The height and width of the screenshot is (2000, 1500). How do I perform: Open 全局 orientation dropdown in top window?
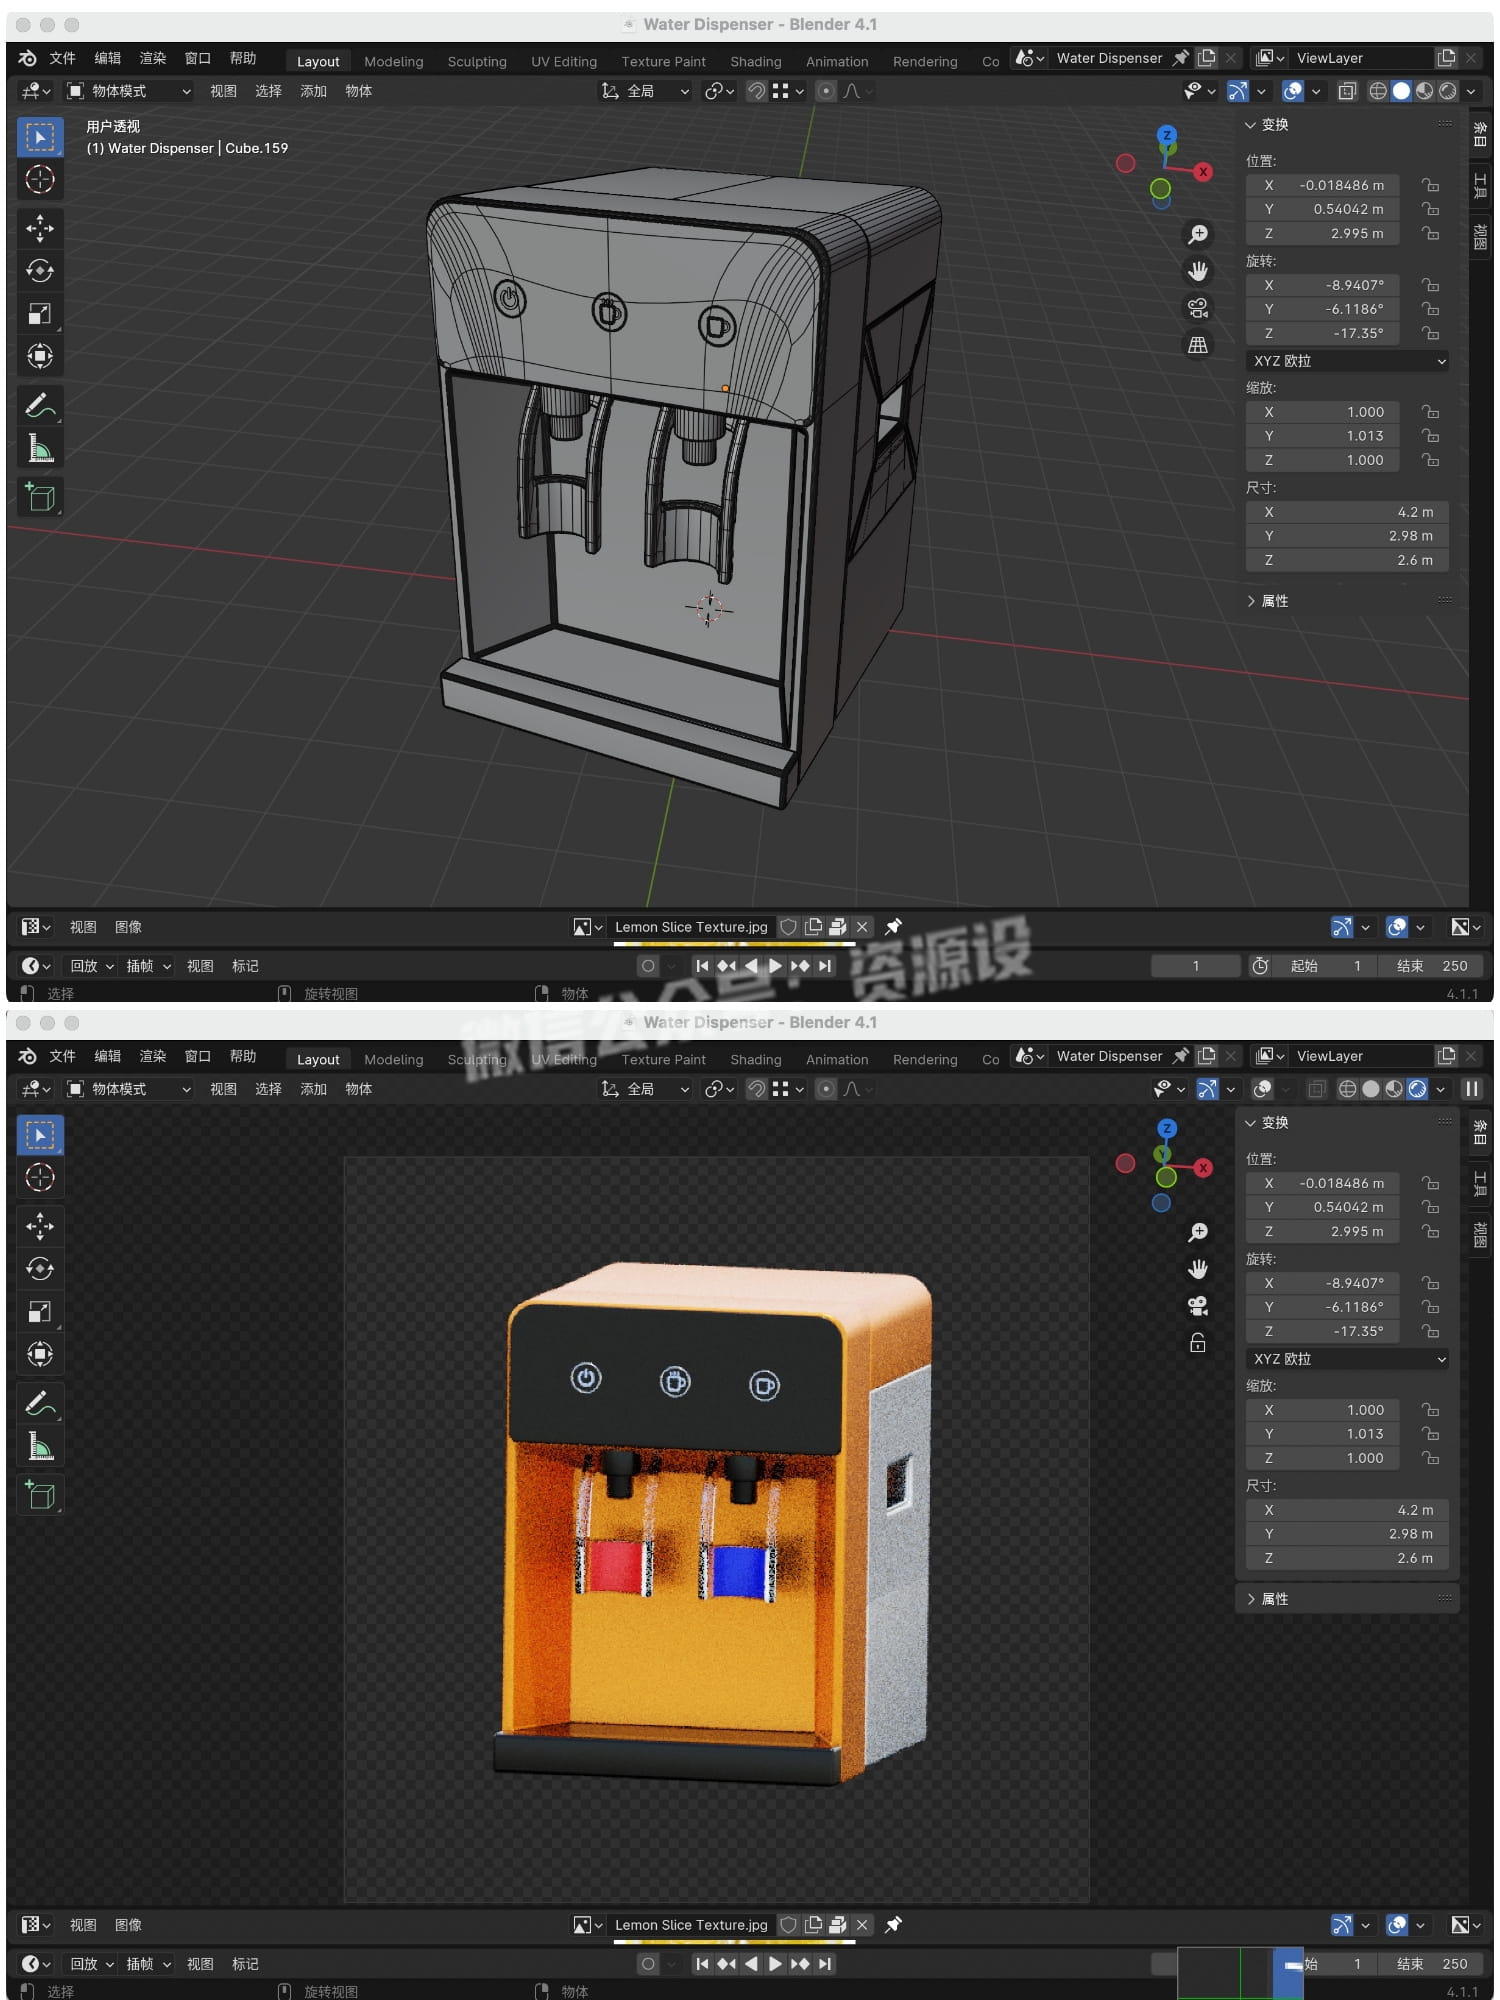click(645, 91)
